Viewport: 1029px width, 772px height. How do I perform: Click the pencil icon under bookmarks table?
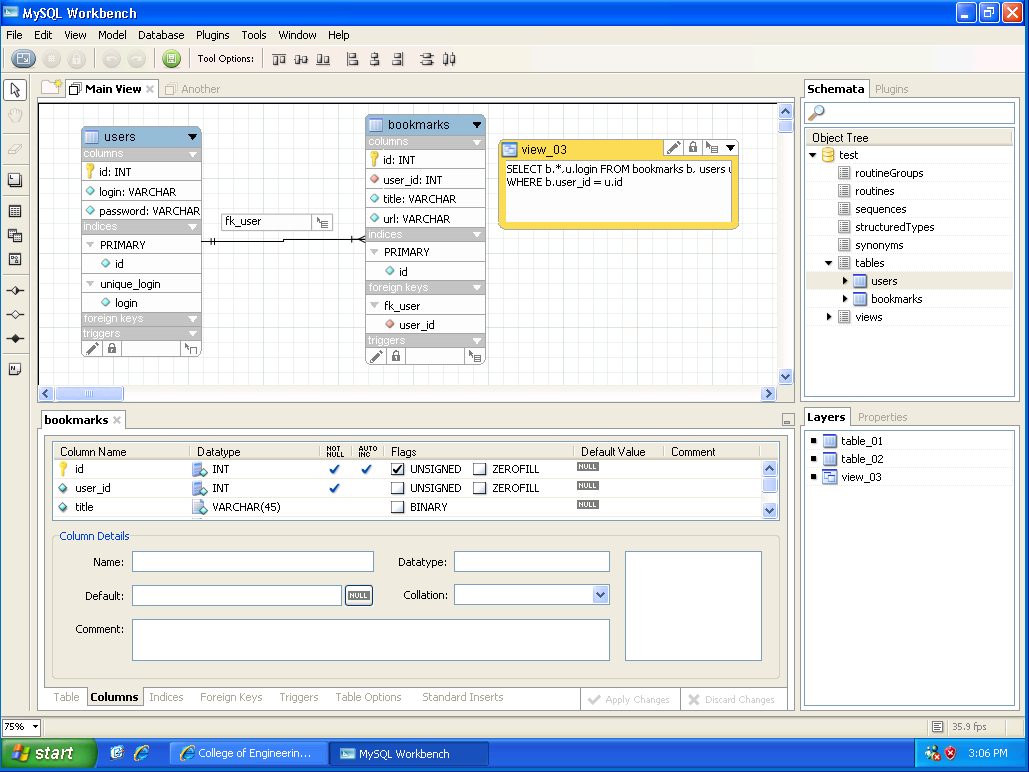click(x=376, y=356)
